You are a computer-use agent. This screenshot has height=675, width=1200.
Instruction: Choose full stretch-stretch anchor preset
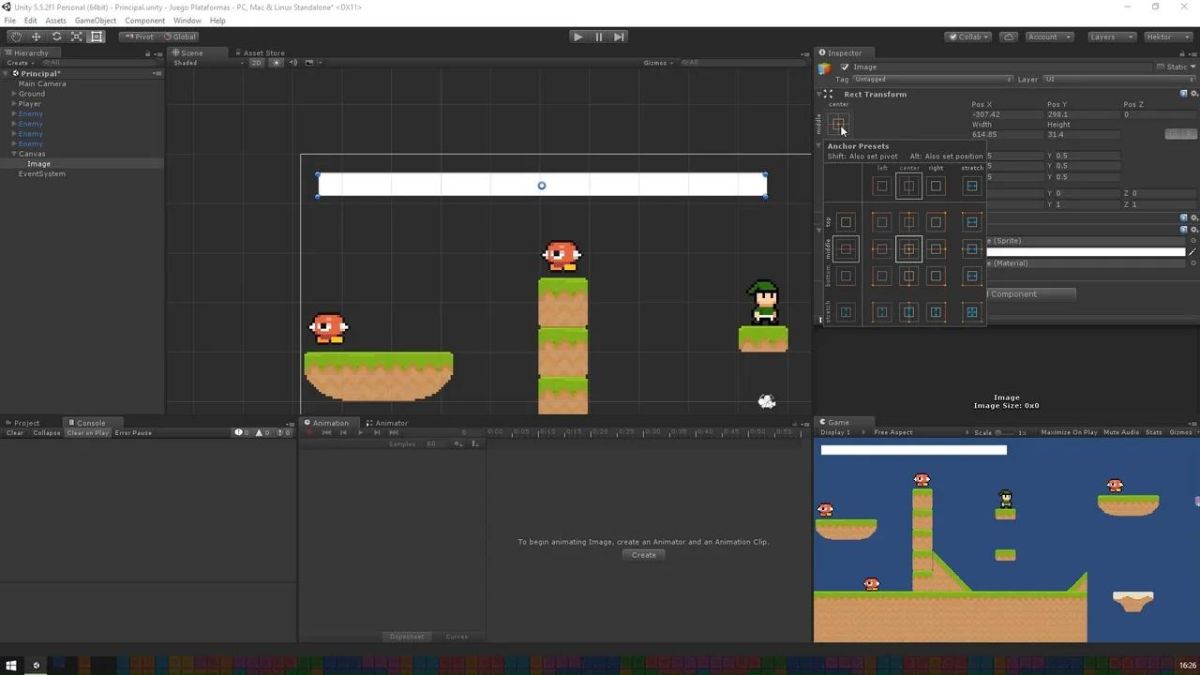coord(971,312)
